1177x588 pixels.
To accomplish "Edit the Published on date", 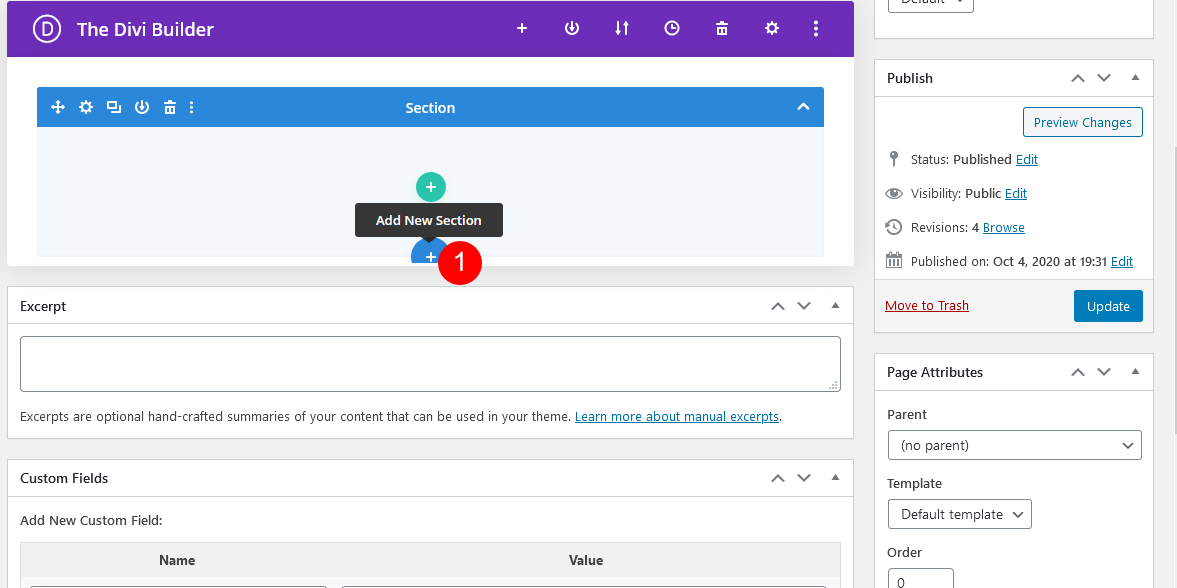I will [x=1122, y=261].
